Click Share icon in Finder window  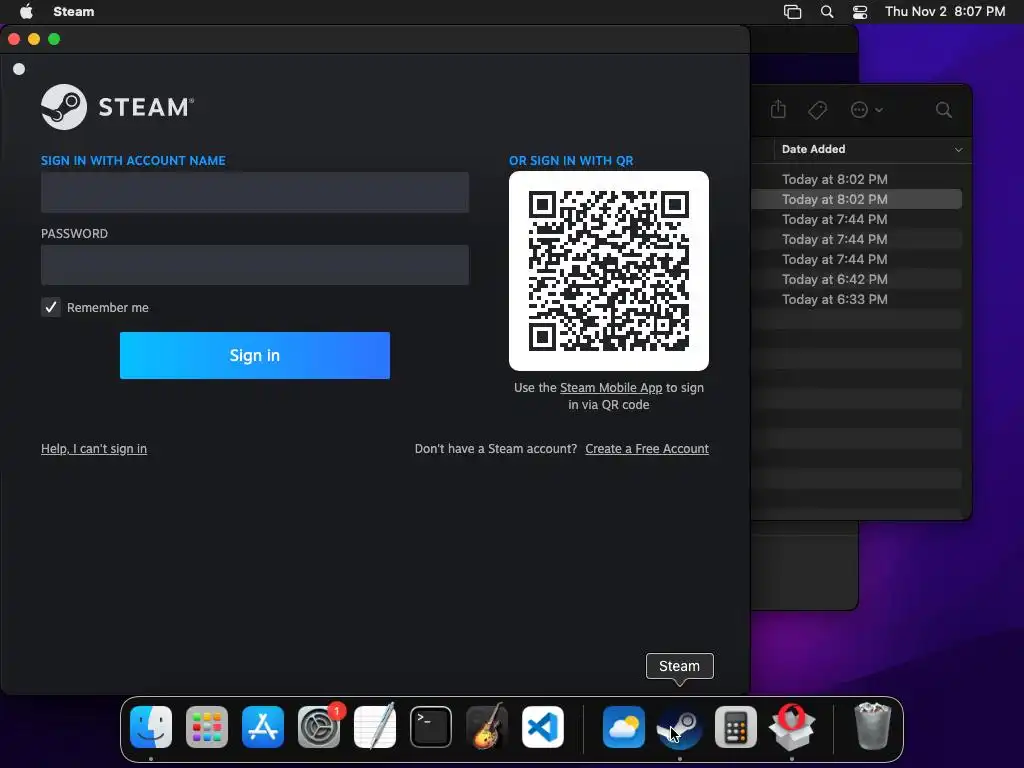point(778,109)
